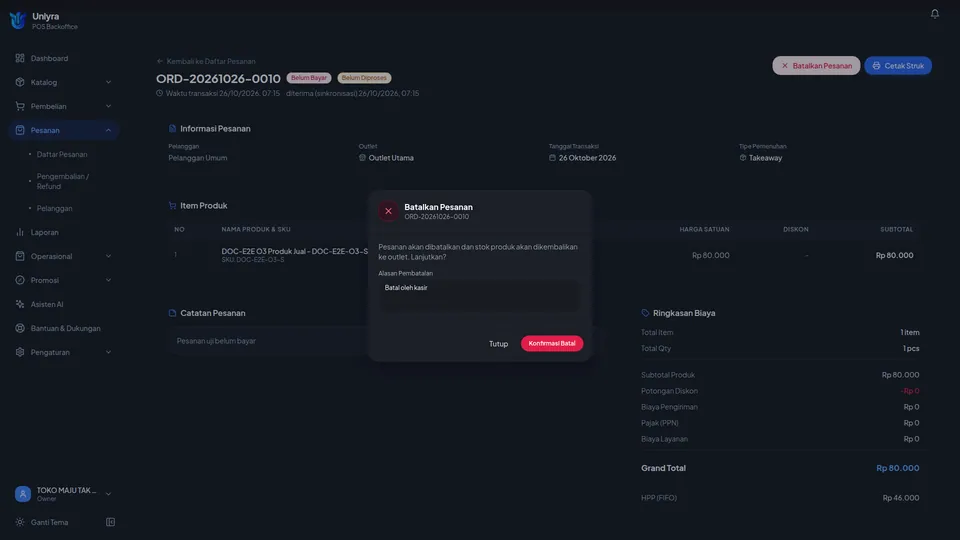Click the calendar icon beside 26 Oktober 2026
Screen dimensions: 960x540
point(552,158)
